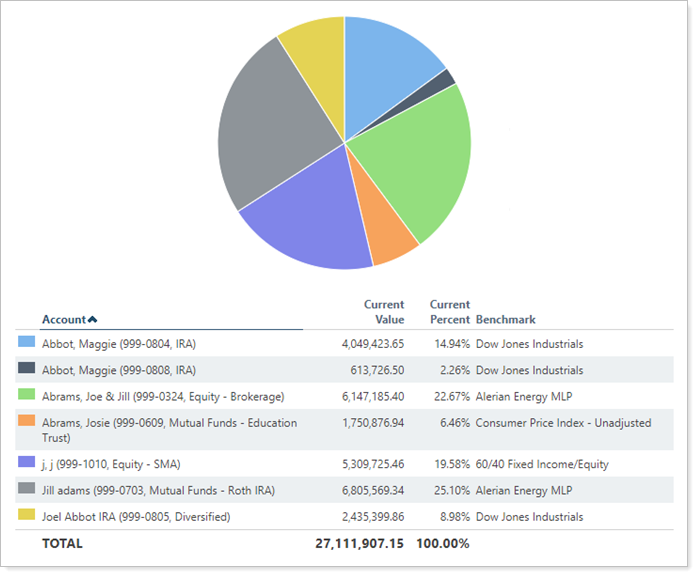This screenshot has height=576, width=697.
Task: Click the Consumer Price Index - Unadjusted benchmark
Action: tap(563, 423)
